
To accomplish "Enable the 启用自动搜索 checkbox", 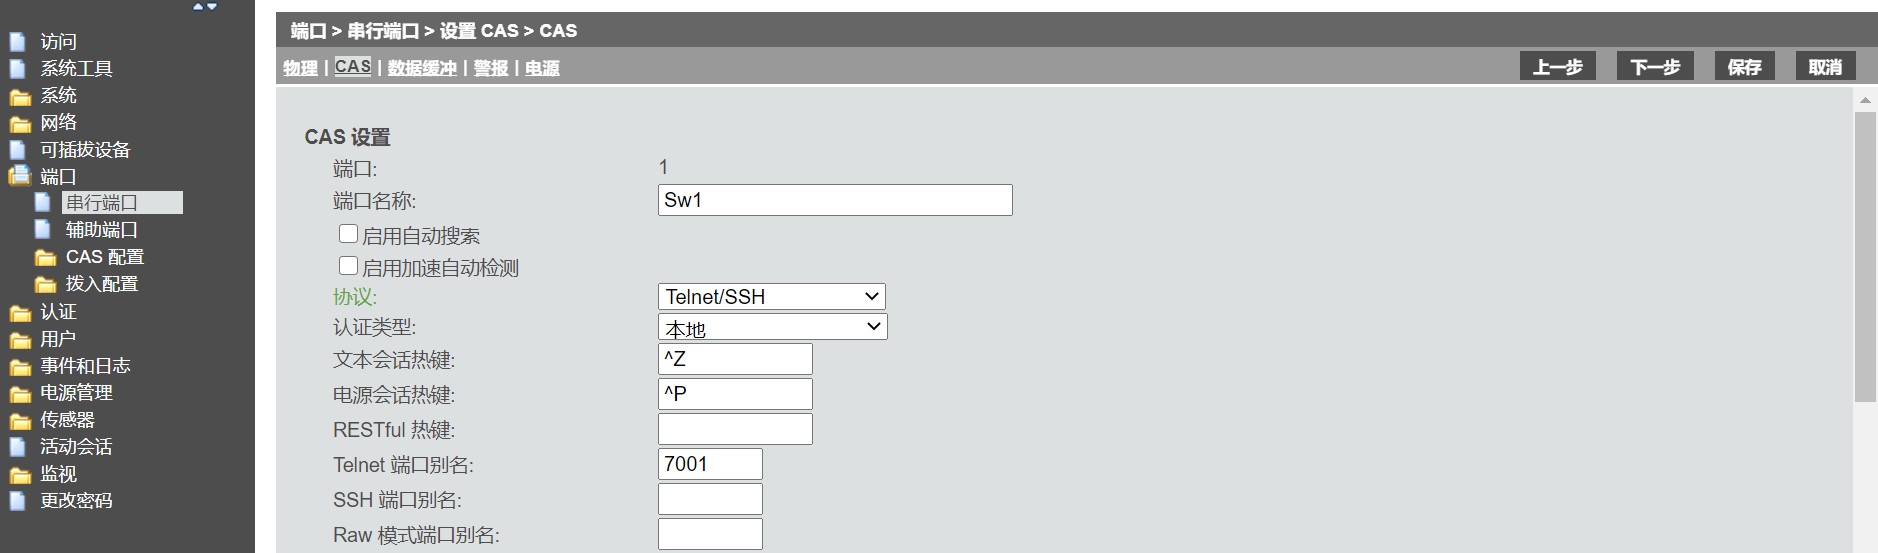I will (348, 234).
